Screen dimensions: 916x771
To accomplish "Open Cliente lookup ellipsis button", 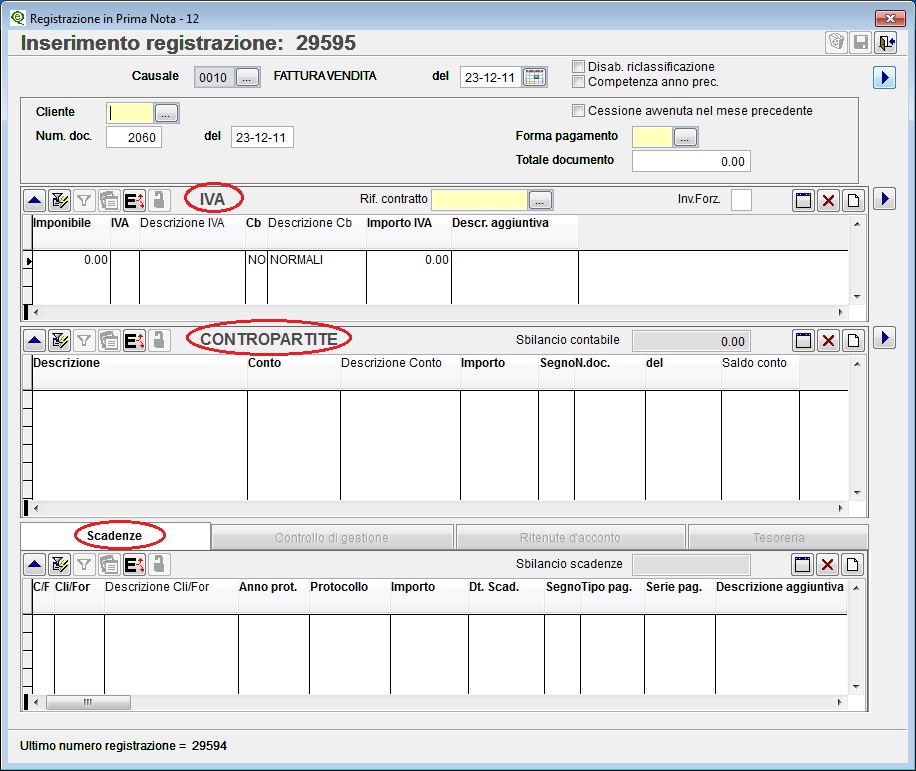I will tap(166, 113).
